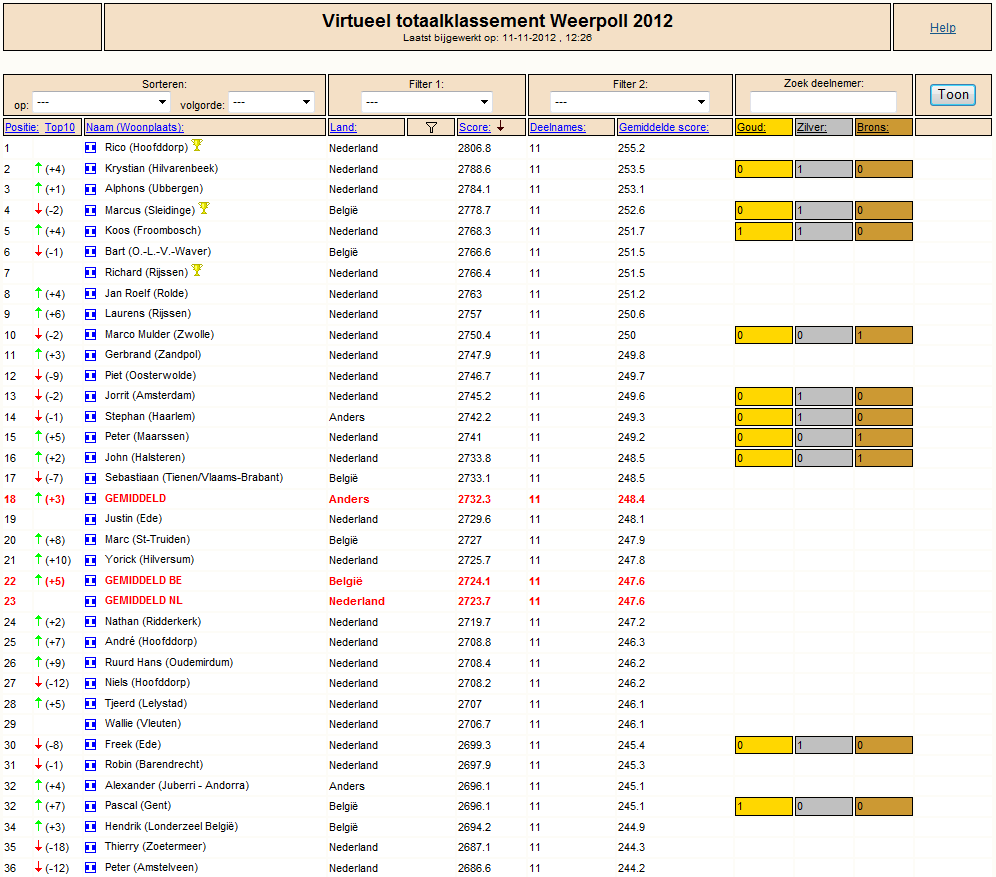
Task: Click the red GEMIDDELD name in row 18
Action: (135, 499)
